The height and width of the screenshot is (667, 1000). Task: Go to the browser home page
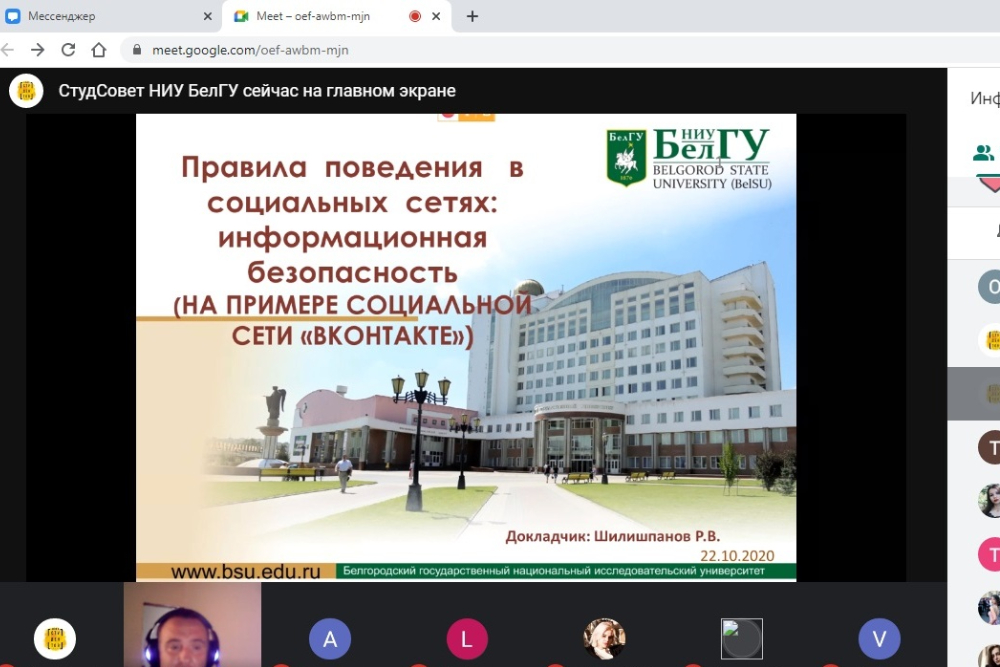click(x=98, y=50)
